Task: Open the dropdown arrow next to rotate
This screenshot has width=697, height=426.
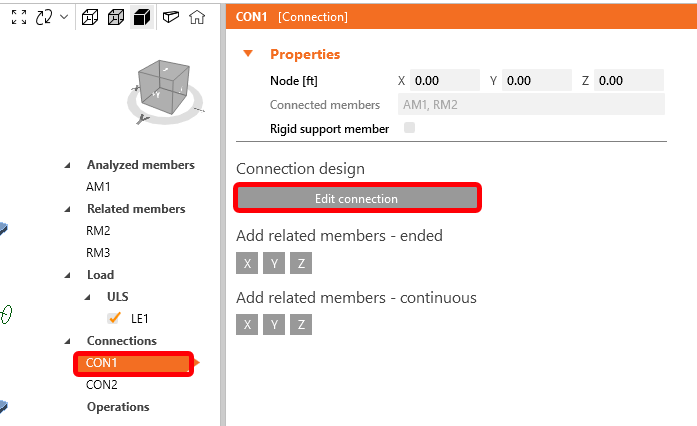Action: tap(64, 17)
